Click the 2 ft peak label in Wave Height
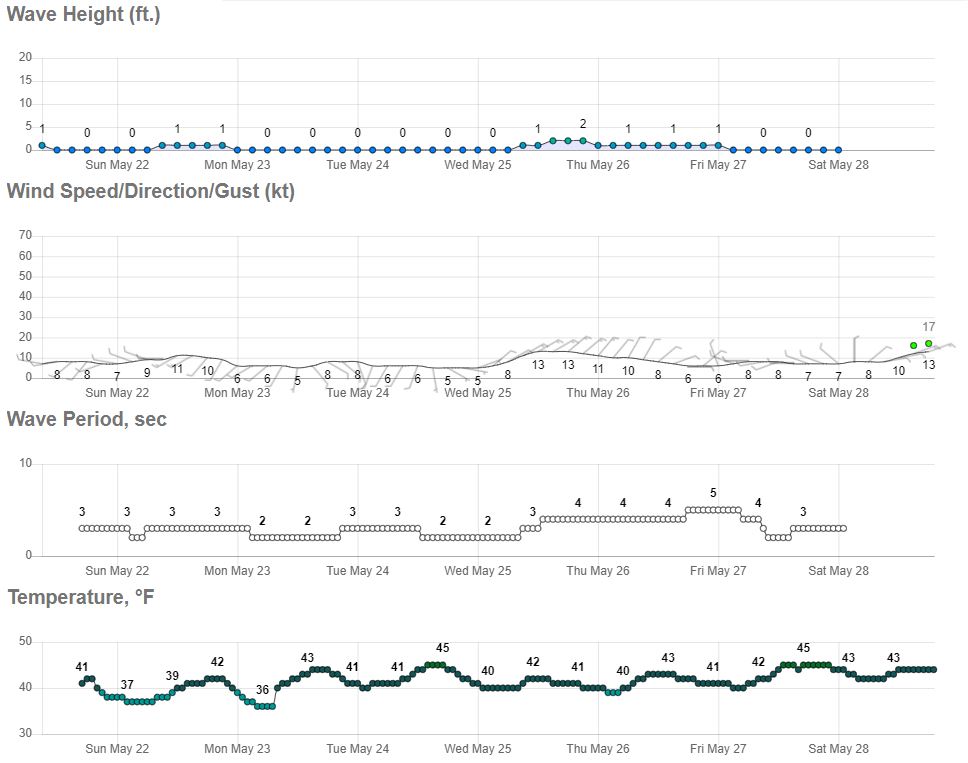Screen dimensions: 968x763 [583, 124]
